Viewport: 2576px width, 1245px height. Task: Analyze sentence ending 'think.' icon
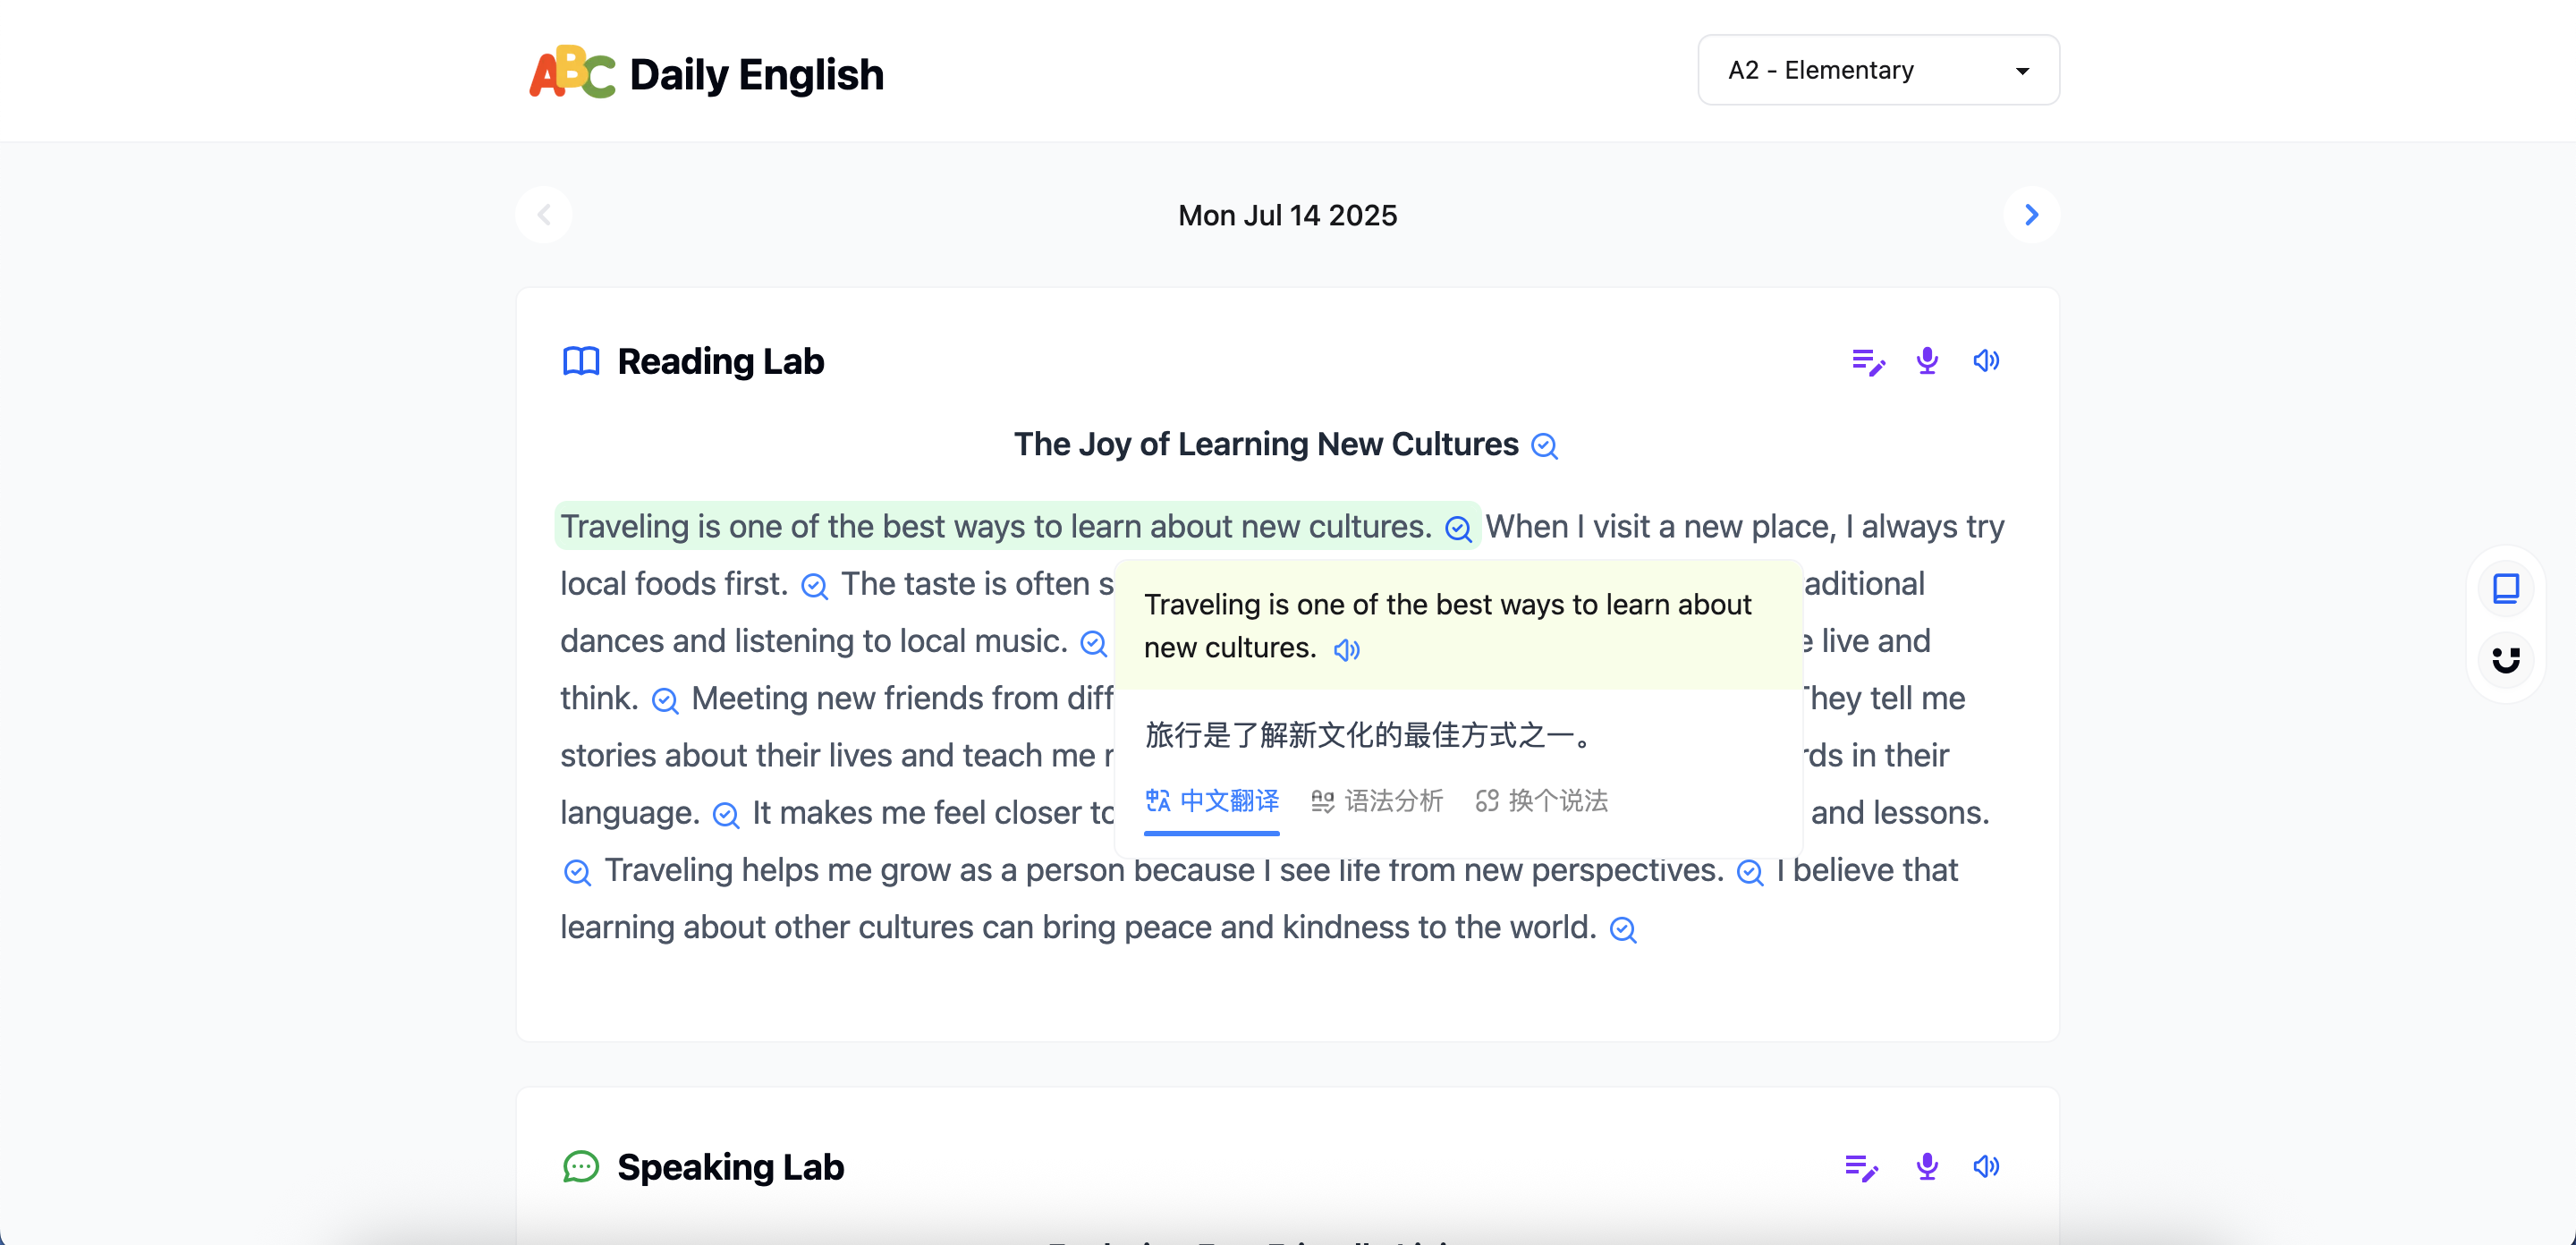[x=664, y=700]
